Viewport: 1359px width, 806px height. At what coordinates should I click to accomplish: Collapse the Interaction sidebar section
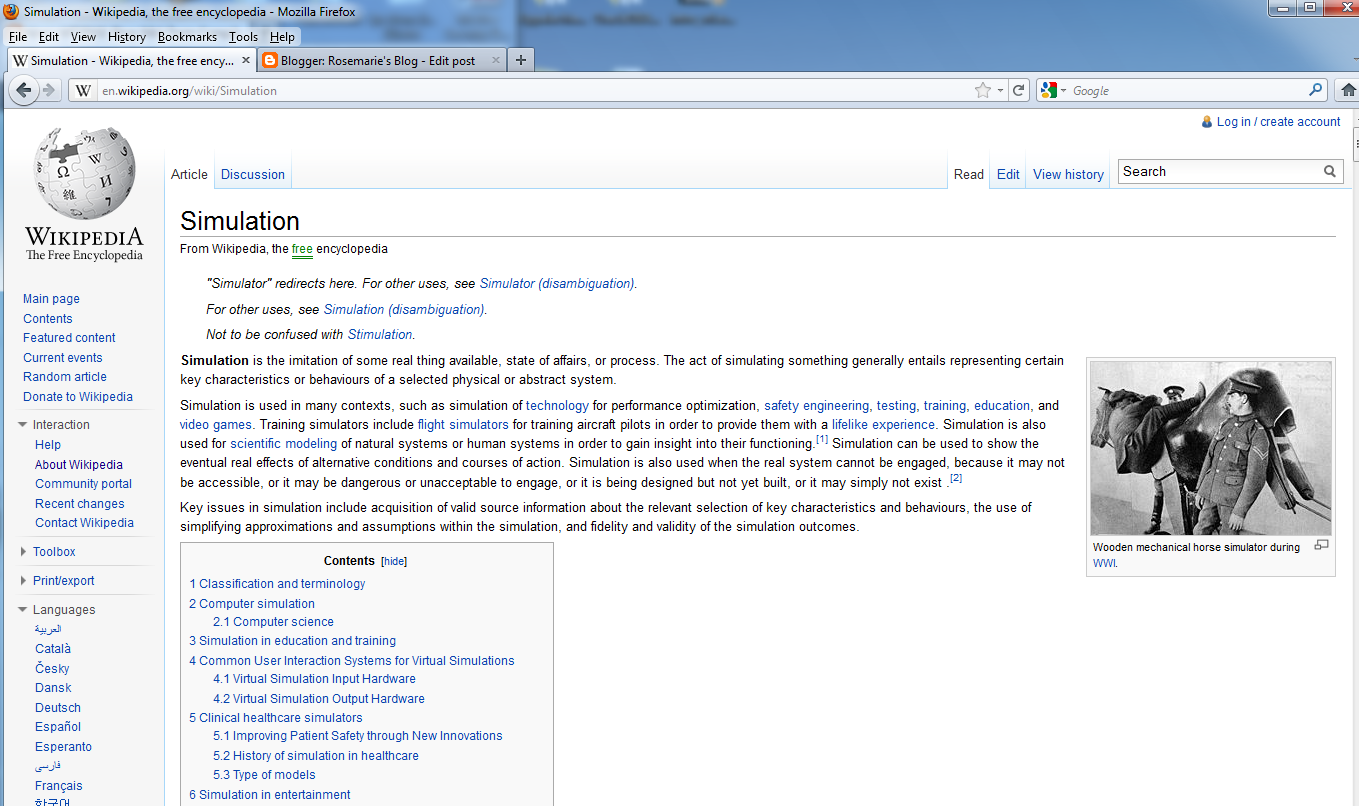click(24, 425)
